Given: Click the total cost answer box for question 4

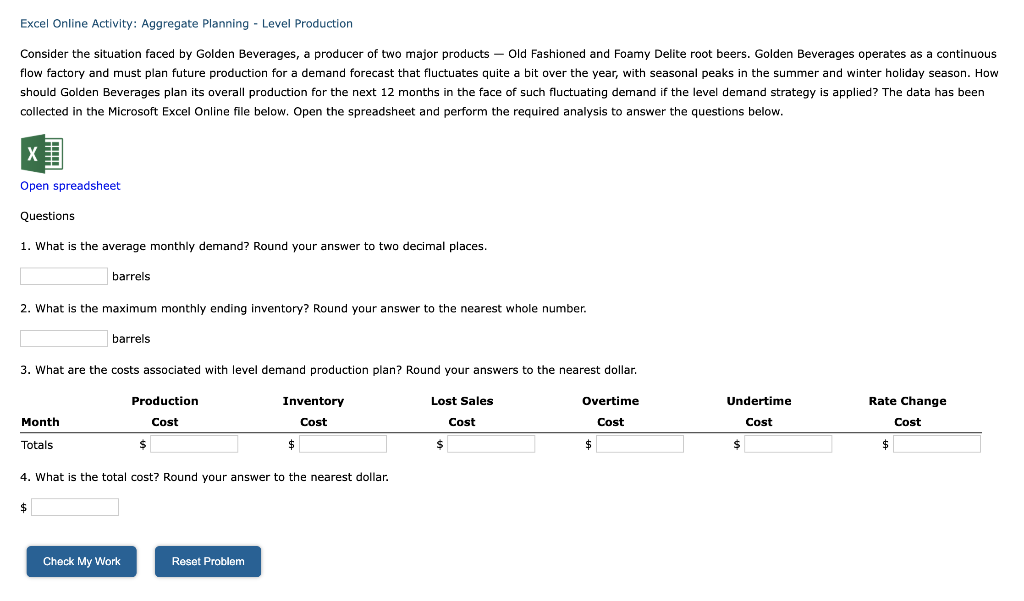Looking at the screenshot, I should click(x=74, y=506).
